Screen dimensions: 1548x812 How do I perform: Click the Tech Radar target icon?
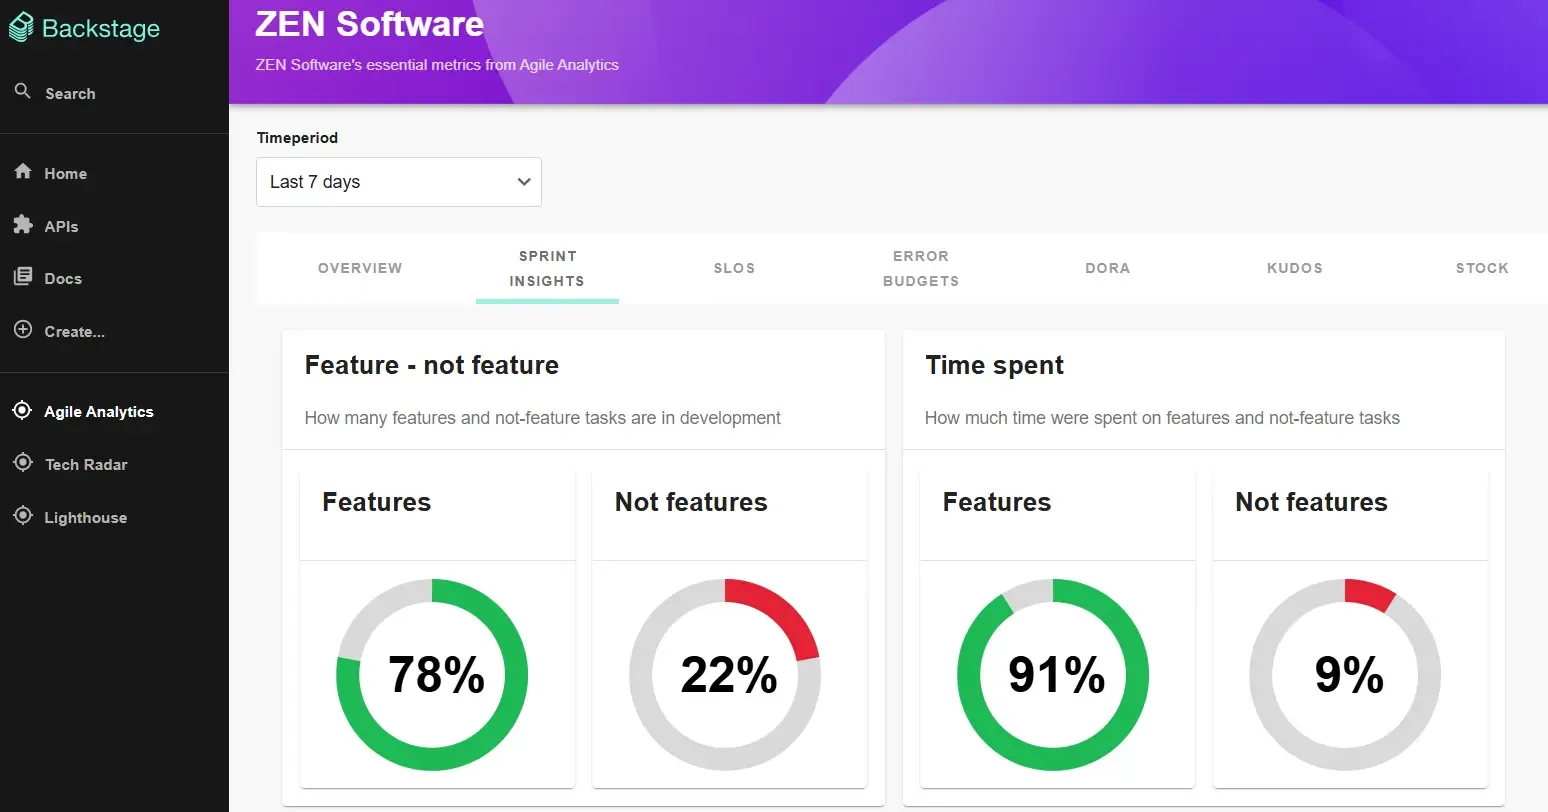coord(23,463)
